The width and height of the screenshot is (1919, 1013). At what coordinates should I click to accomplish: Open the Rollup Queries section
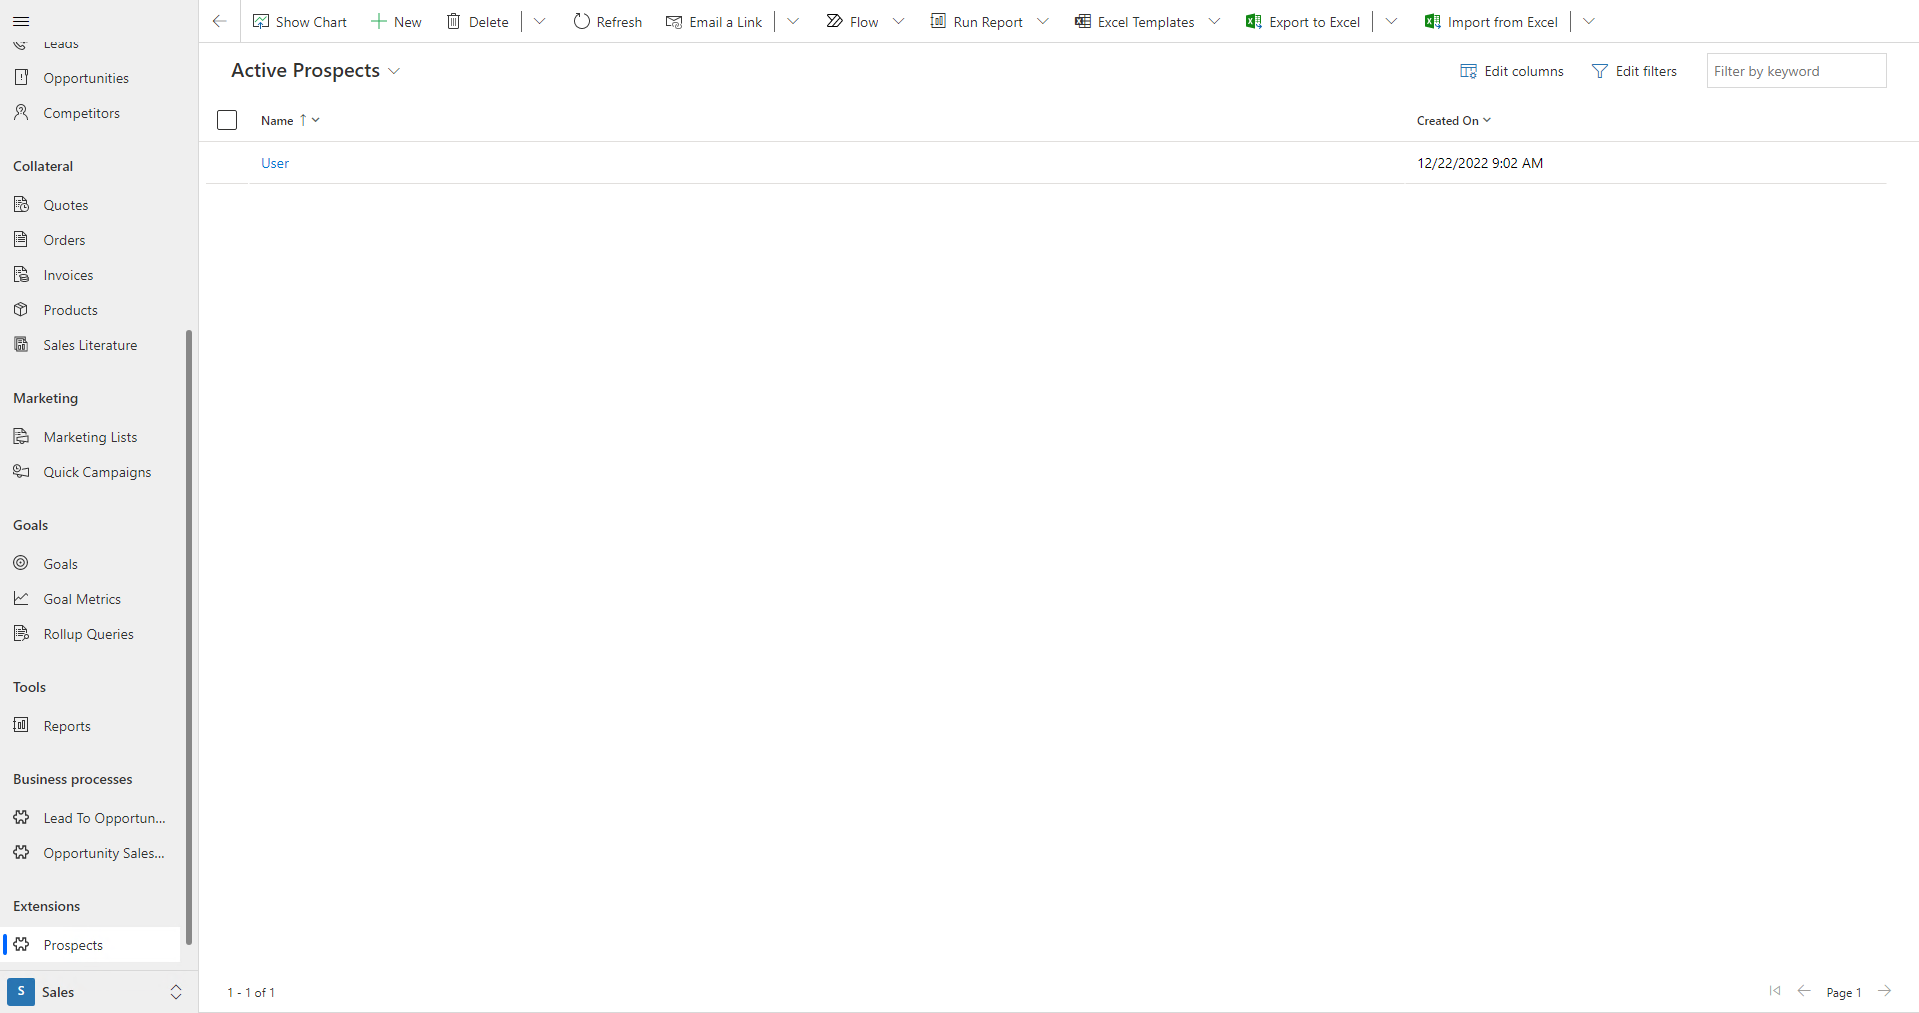(x=88, y=633)
